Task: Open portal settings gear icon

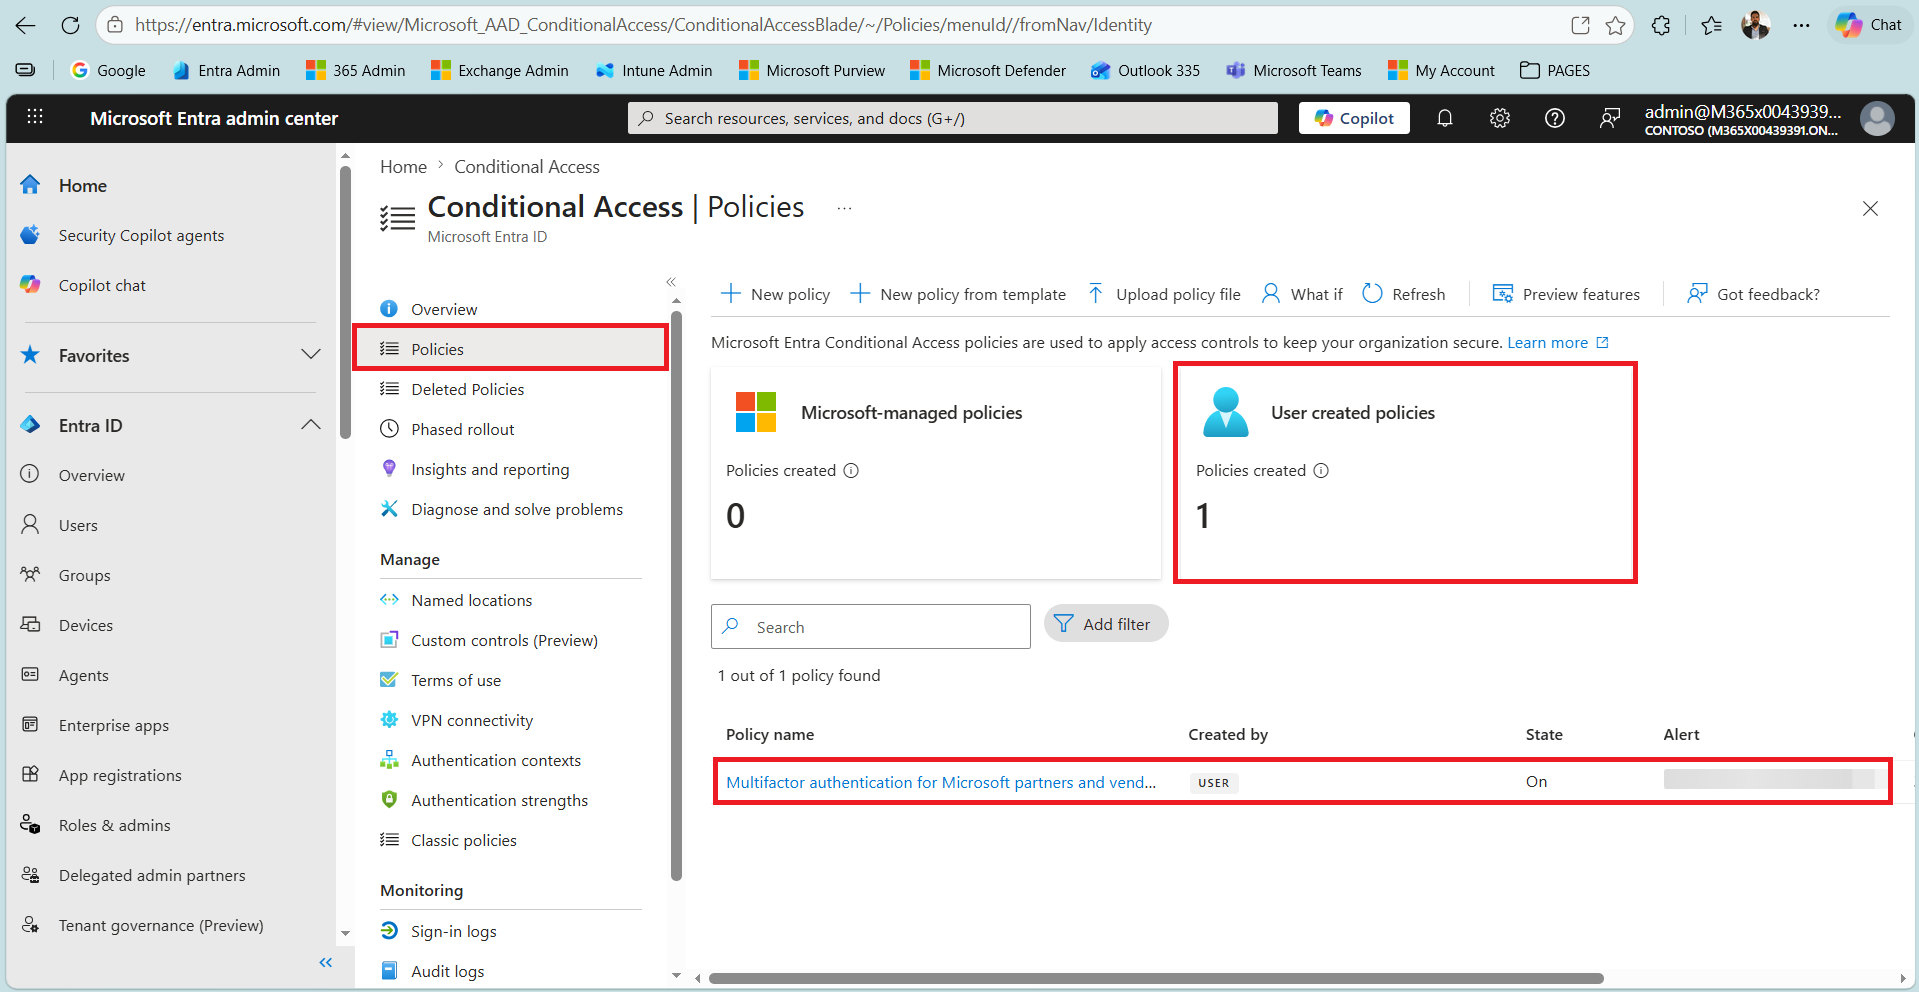Action: pos(1500,118)
